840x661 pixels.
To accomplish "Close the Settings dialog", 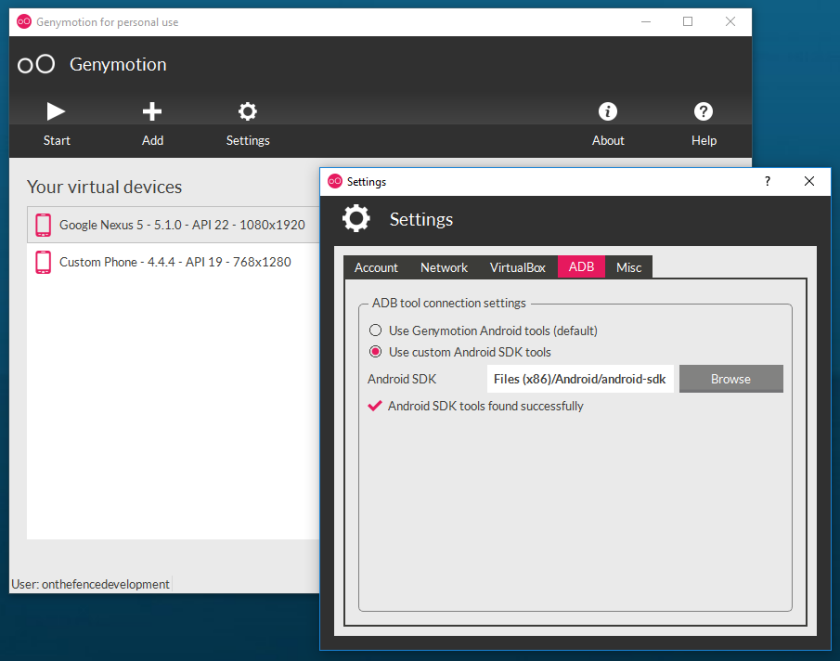I will [809, 181].
